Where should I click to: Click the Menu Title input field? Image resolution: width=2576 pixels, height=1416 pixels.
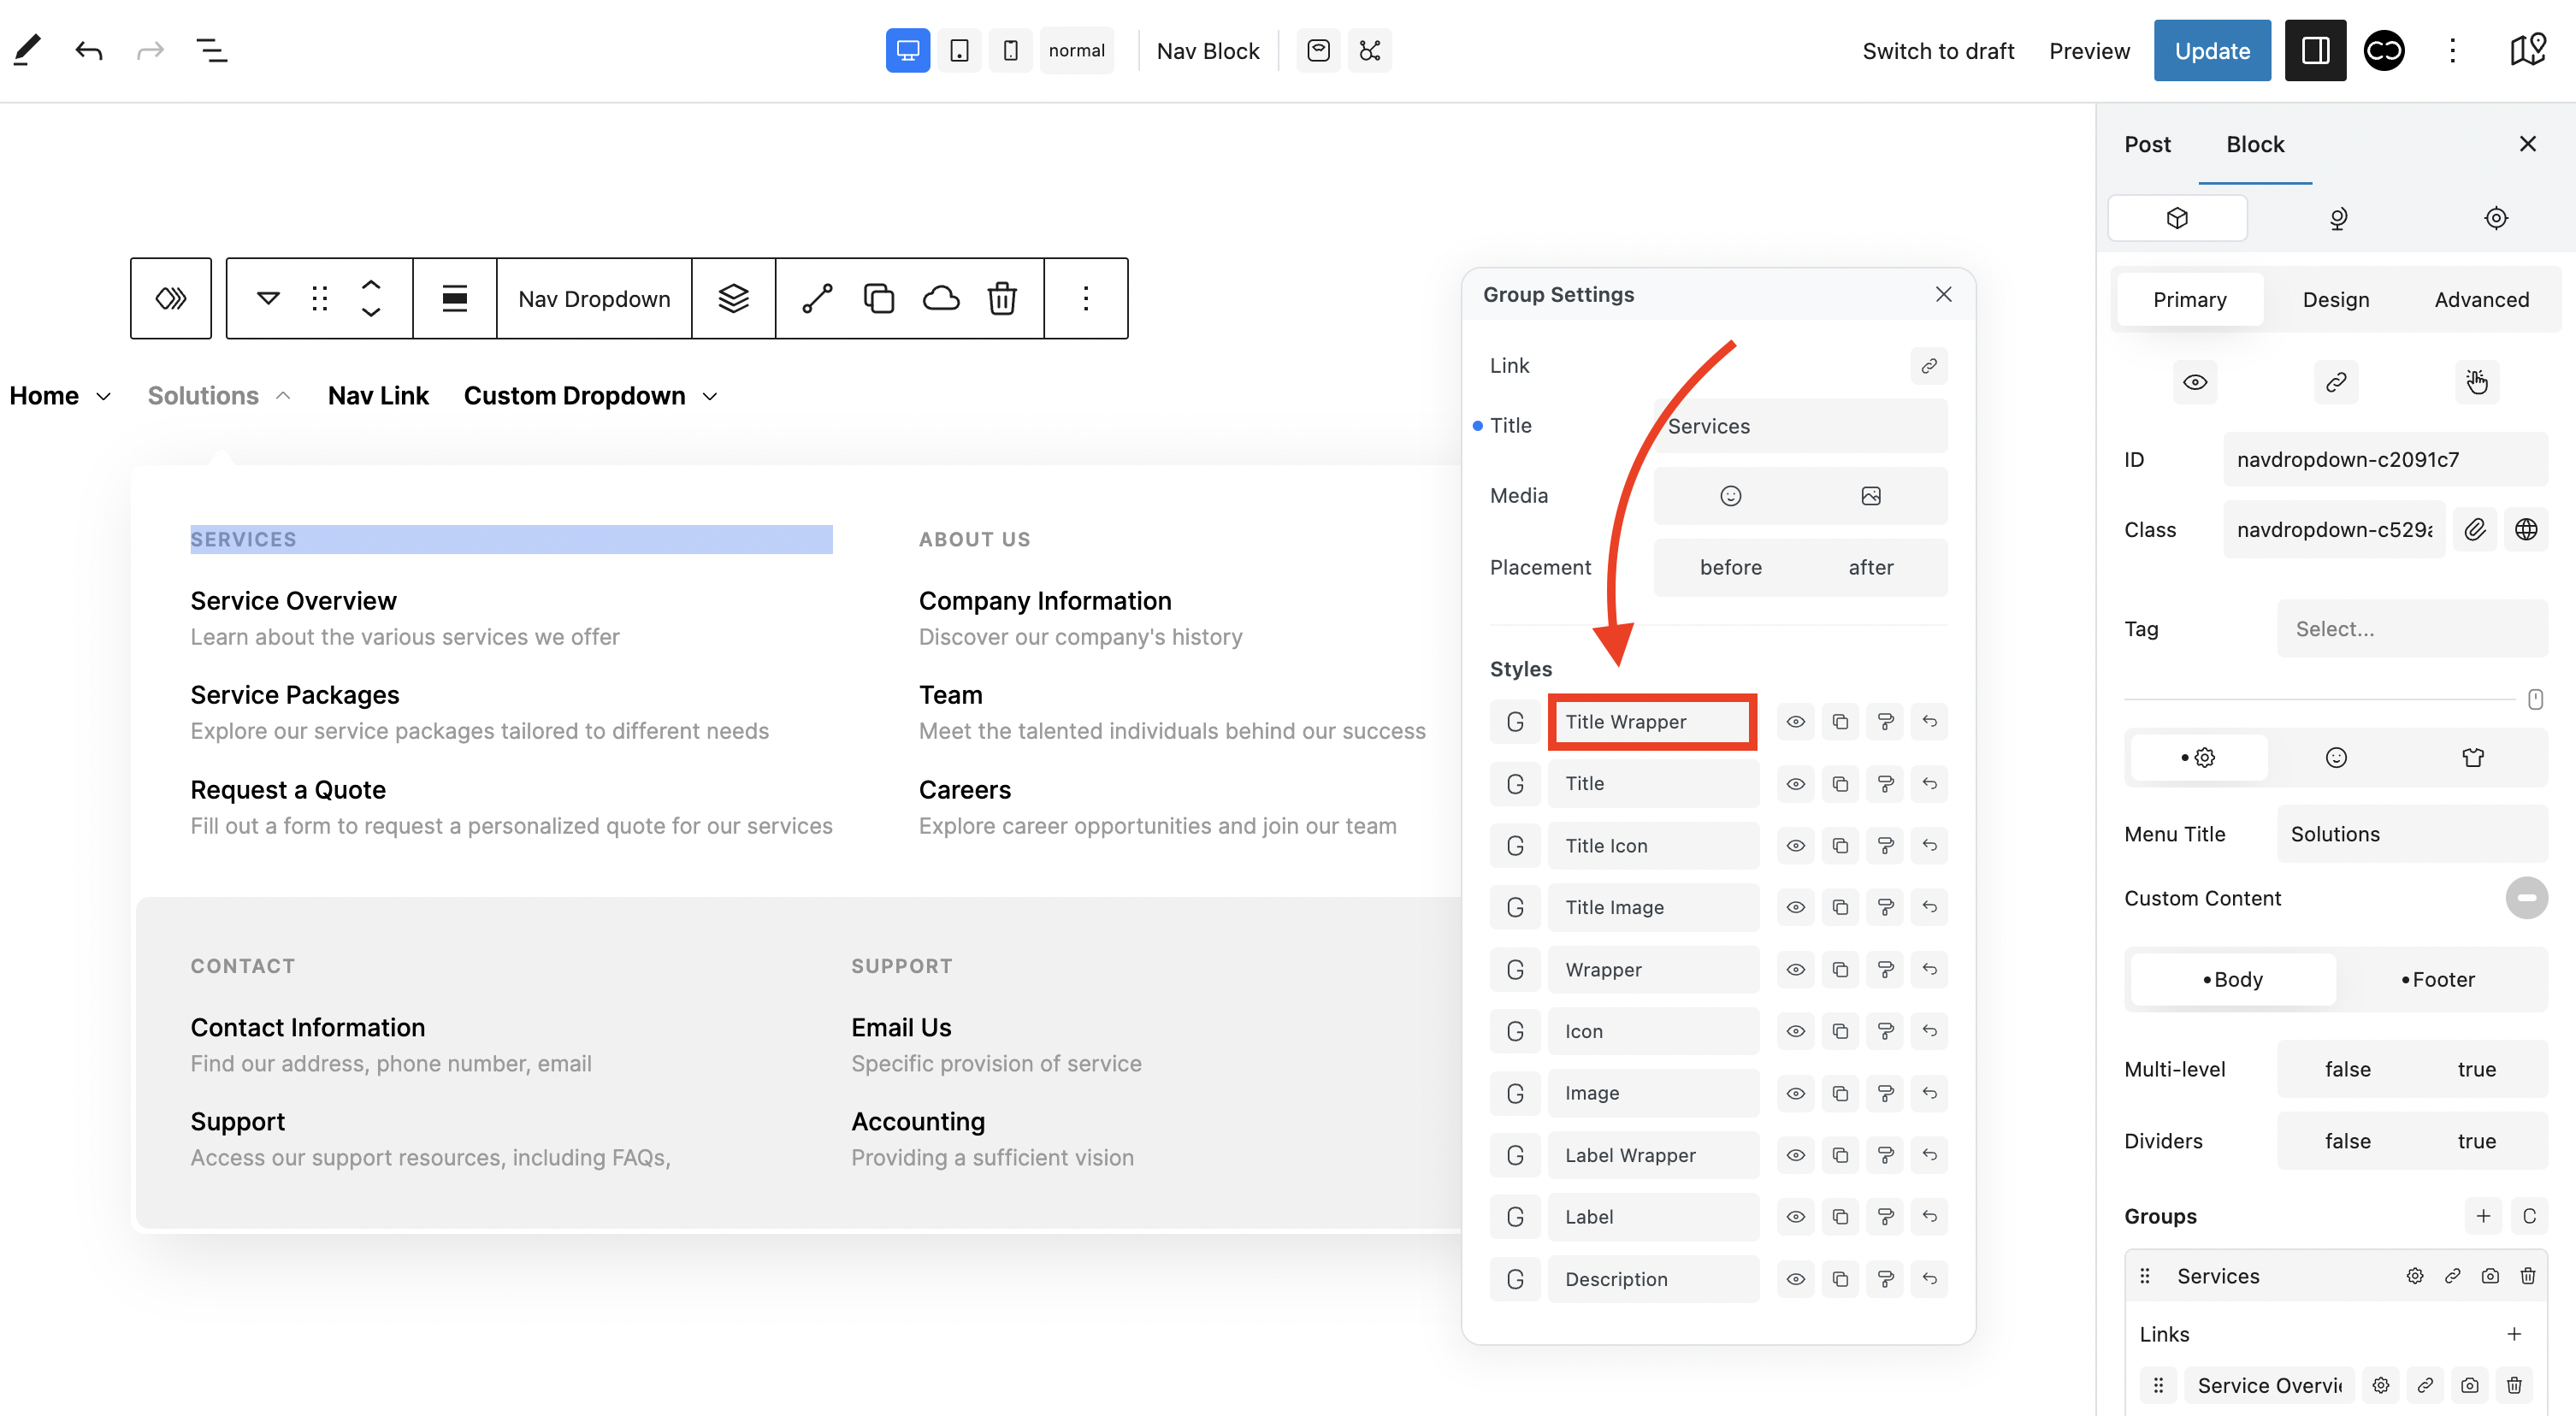tap(2411, 834)
